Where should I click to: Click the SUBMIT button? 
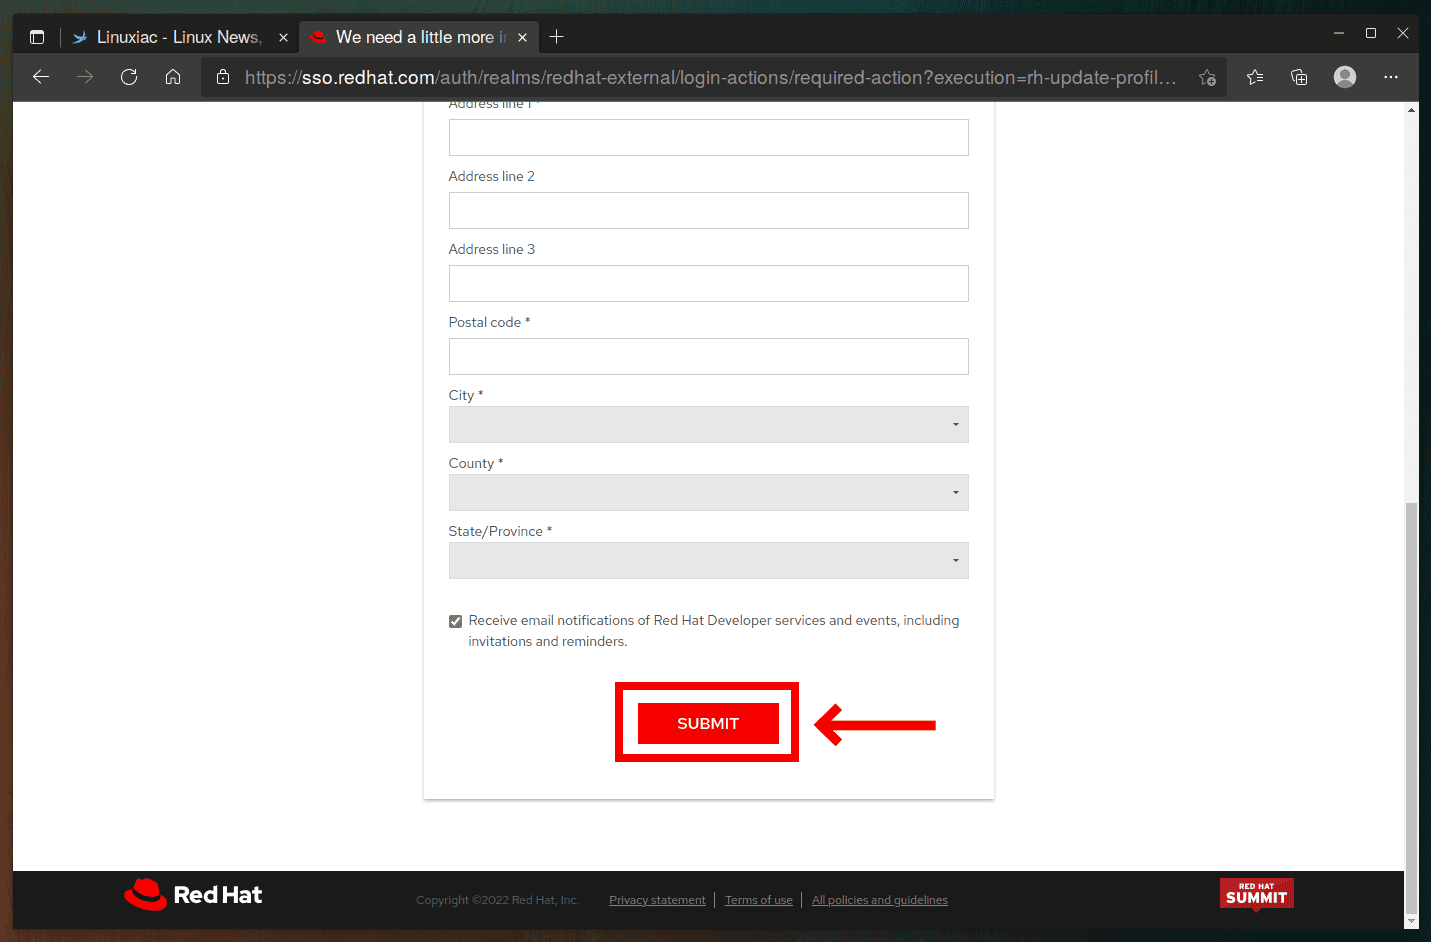pyautogui.click(x=707, y=722)
